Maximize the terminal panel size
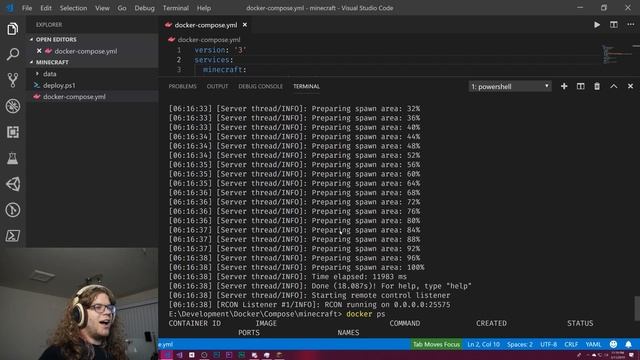The width and height of the screenshot is (640, 360). [613, 86]
